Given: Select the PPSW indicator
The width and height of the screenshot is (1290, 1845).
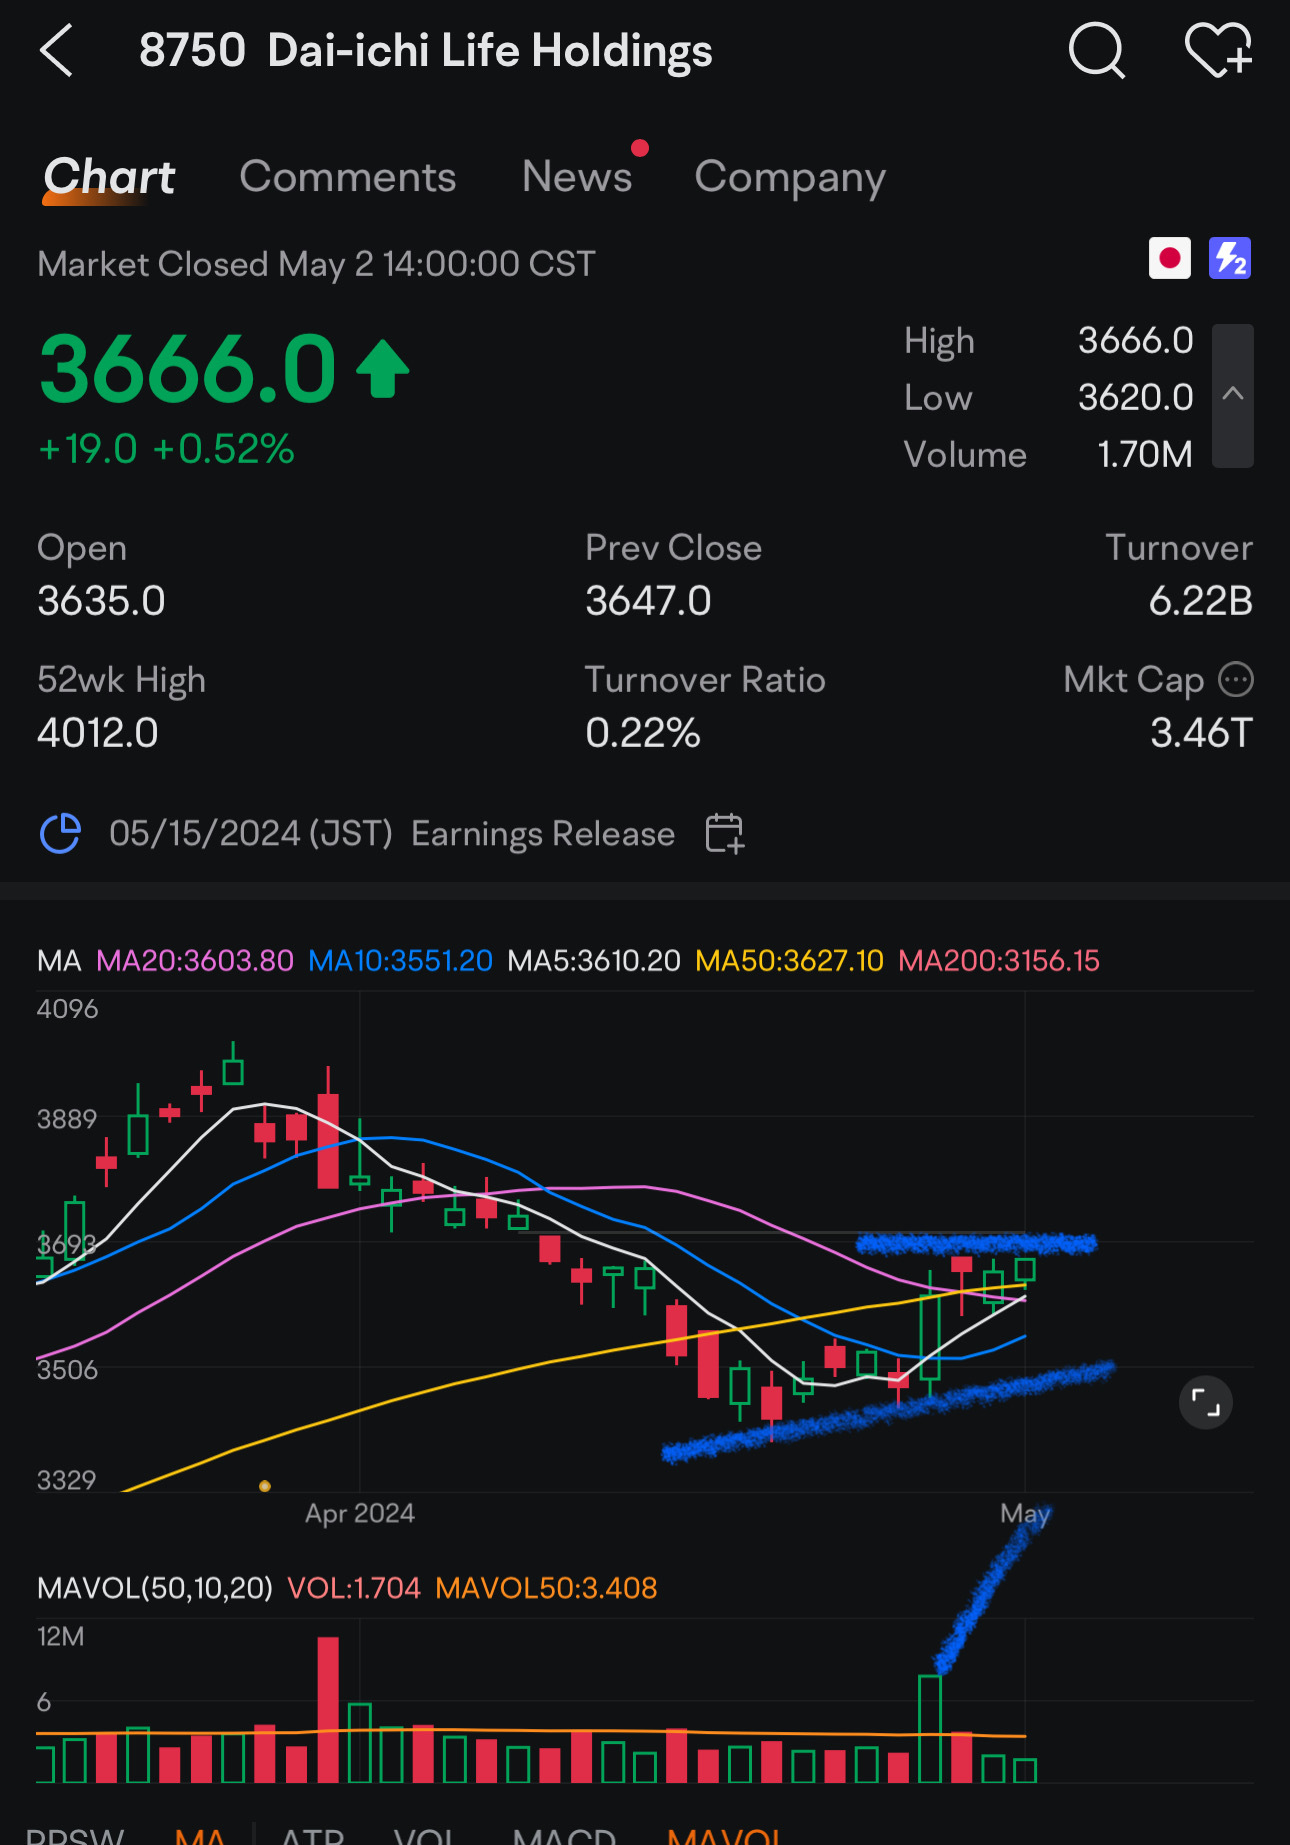Looking at the screenshot, I should 75,1835.
